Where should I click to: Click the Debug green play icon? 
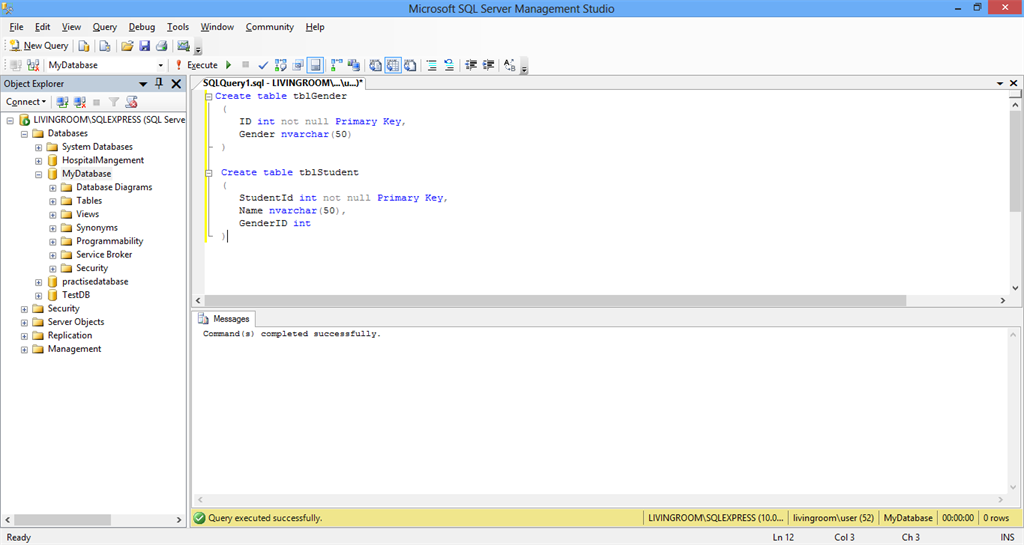coord(229,65)
